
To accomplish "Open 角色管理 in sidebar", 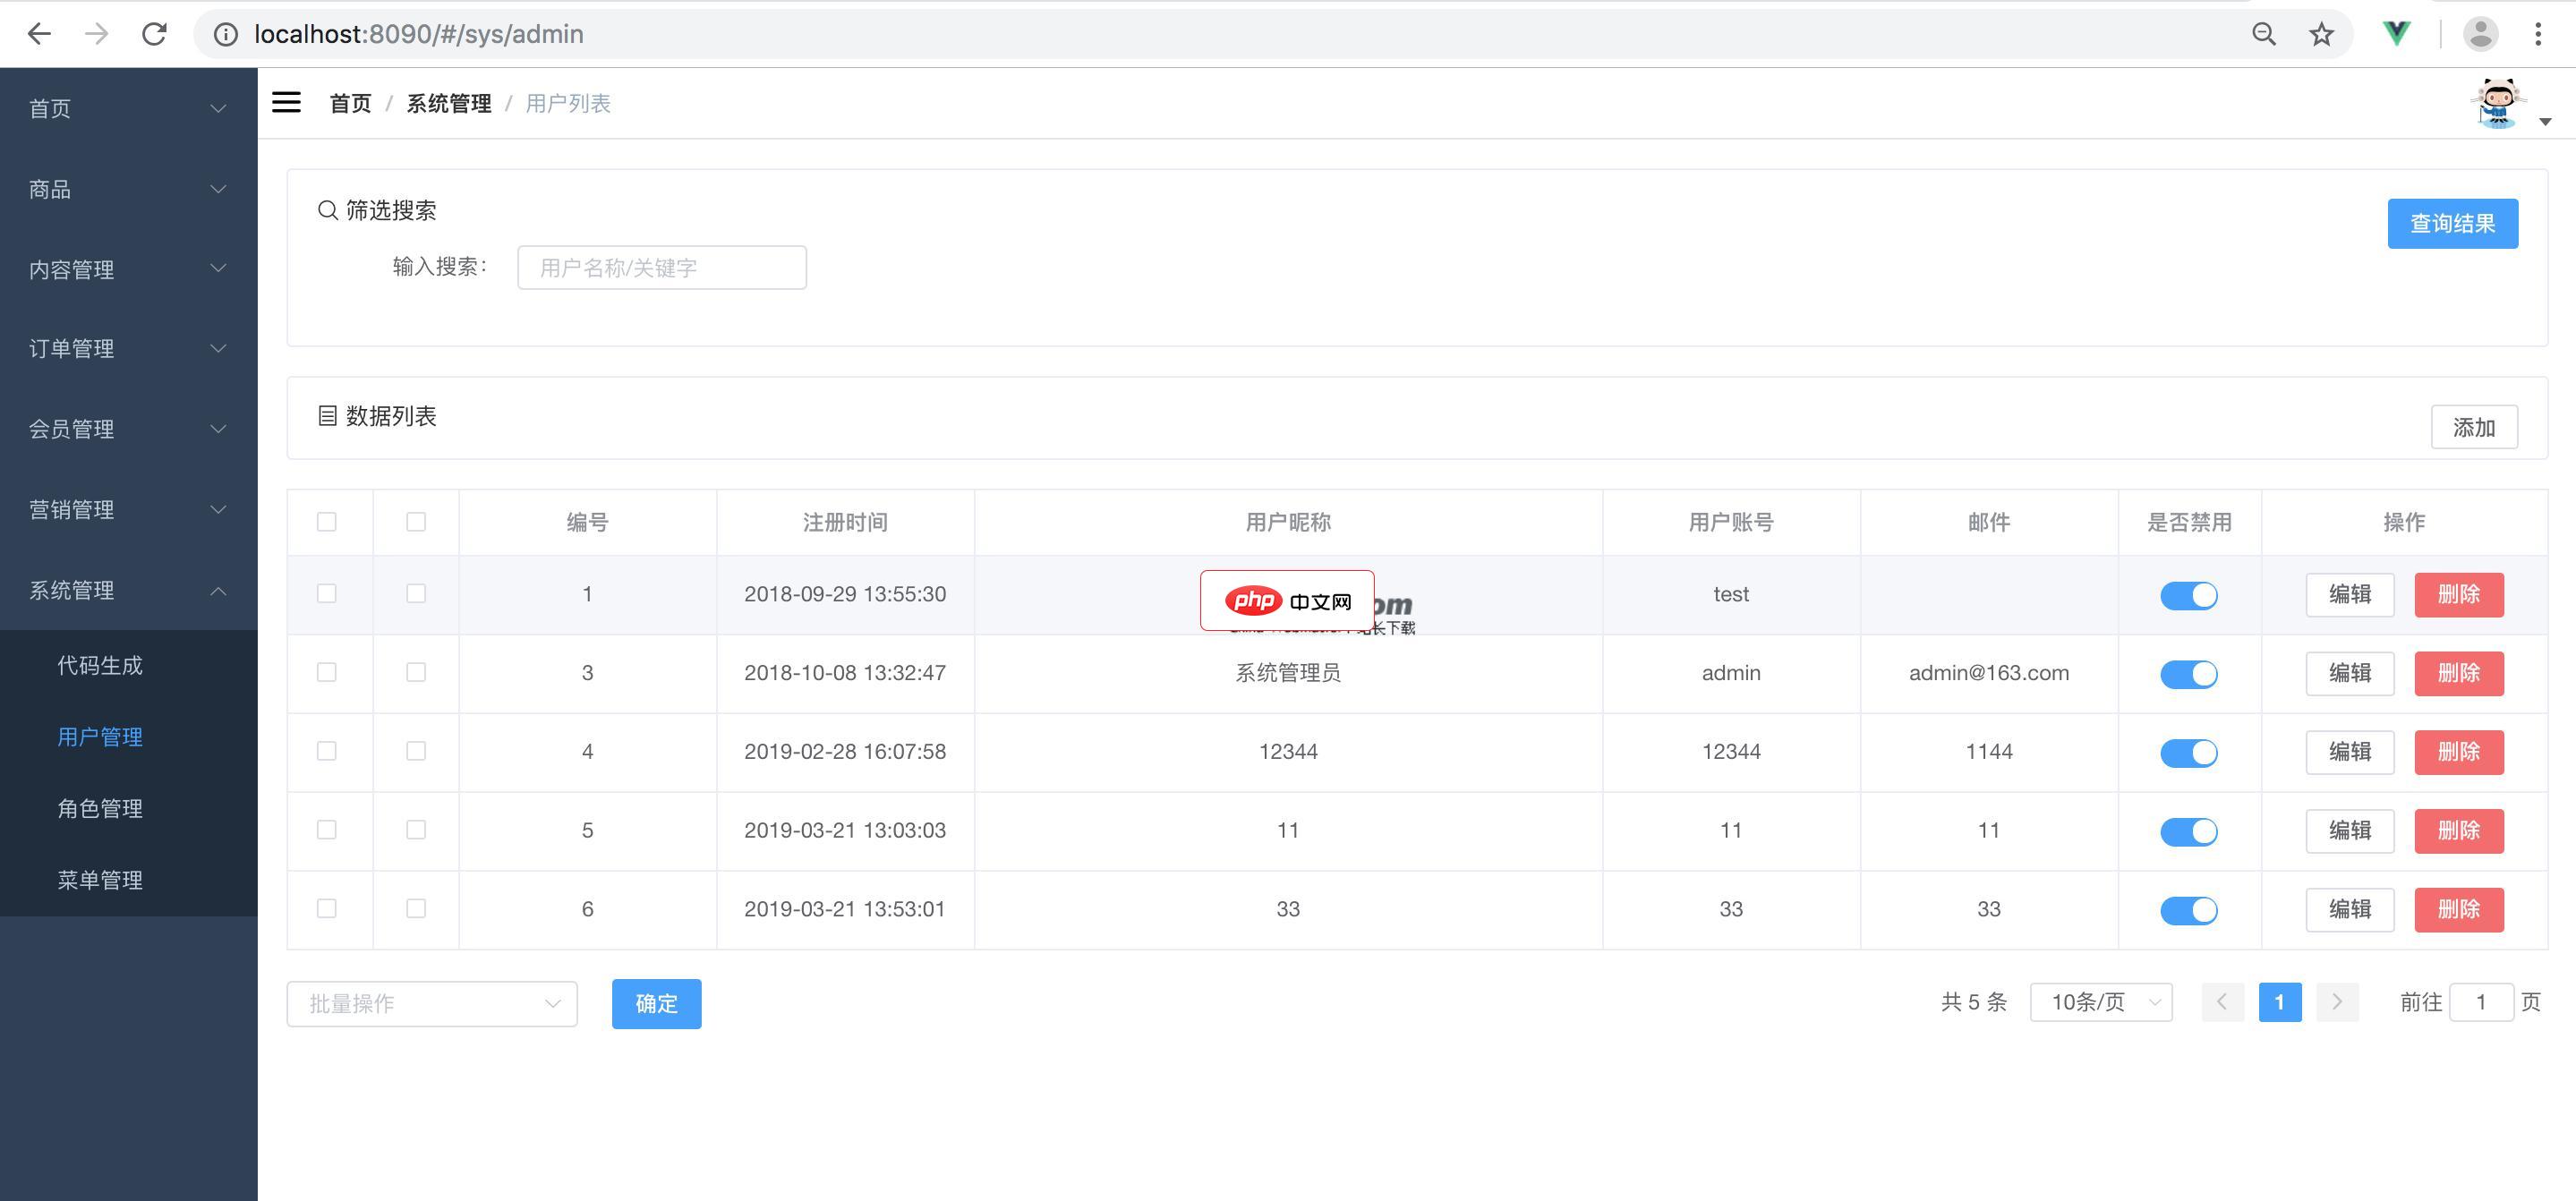I will (100, 808).
